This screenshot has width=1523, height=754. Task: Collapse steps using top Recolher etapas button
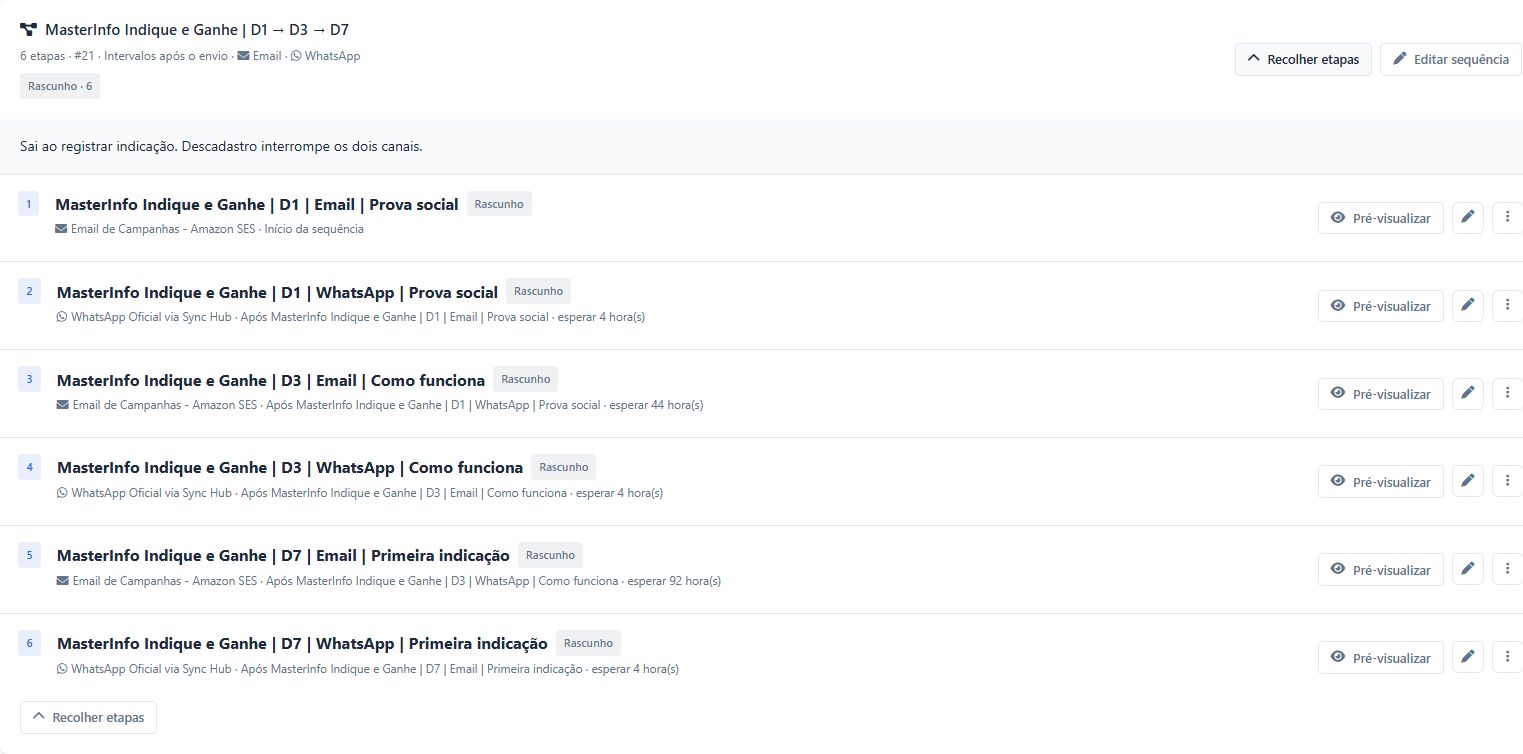tap(1303, 59)
